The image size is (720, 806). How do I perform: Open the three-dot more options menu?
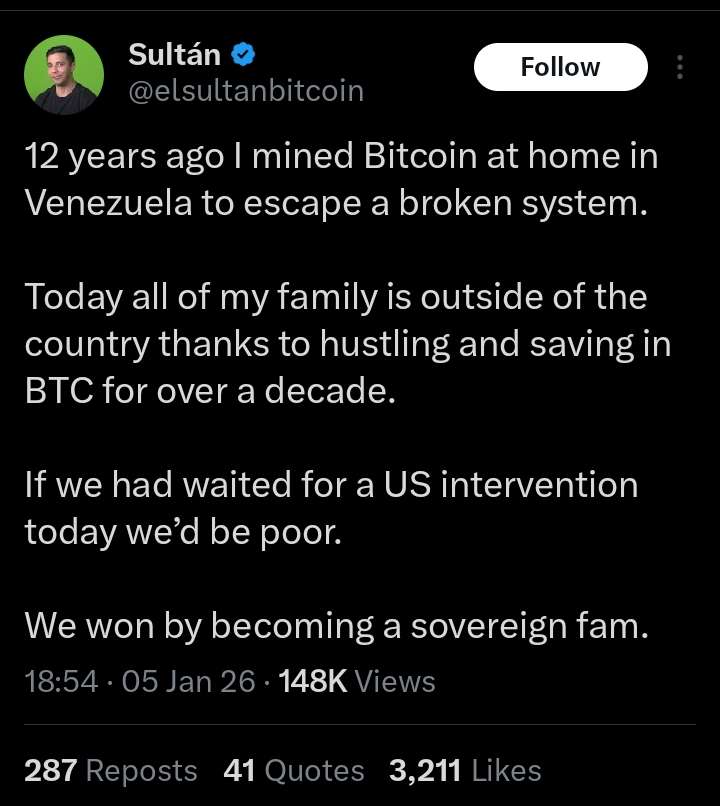[x=680, y=67]
